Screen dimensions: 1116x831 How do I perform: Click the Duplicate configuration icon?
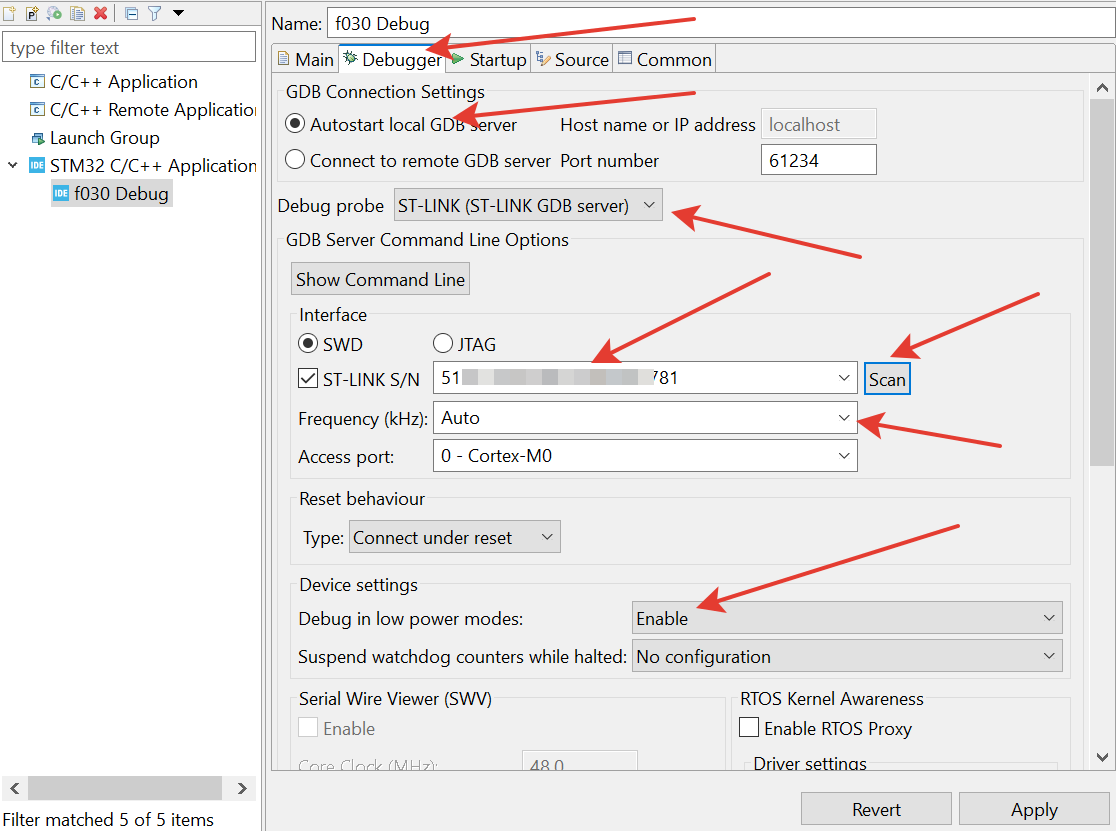(77, 13)
